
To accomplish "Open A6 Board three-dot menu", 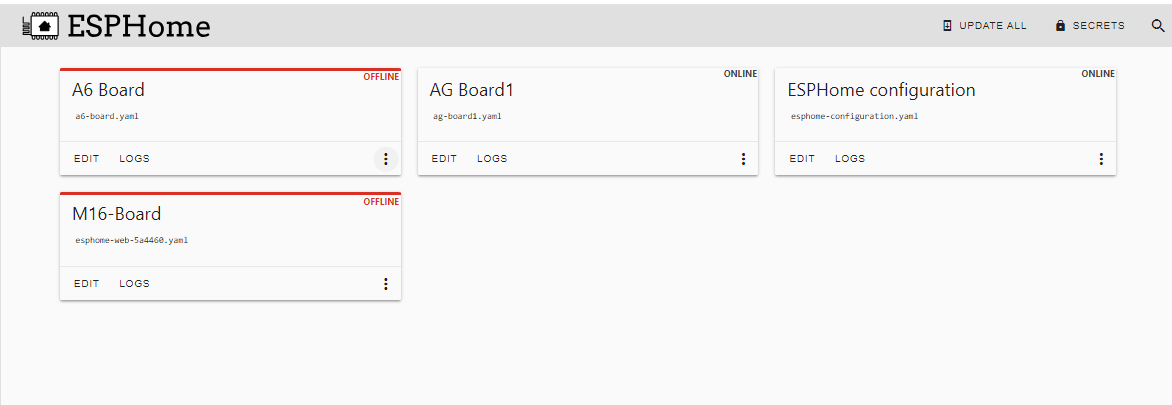I will coord(386,159).
